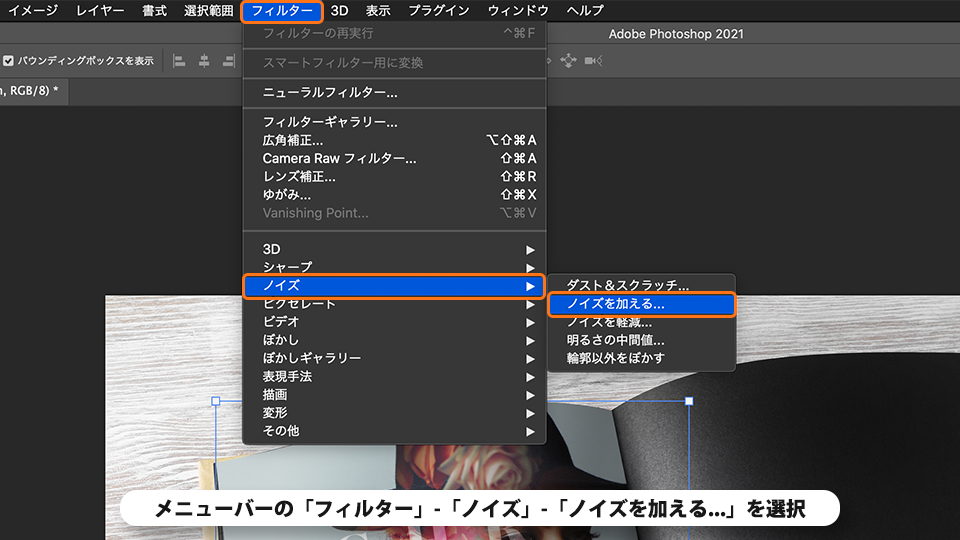
Task: Expand the 3D filter submenu
Action: tap(394, 249)
